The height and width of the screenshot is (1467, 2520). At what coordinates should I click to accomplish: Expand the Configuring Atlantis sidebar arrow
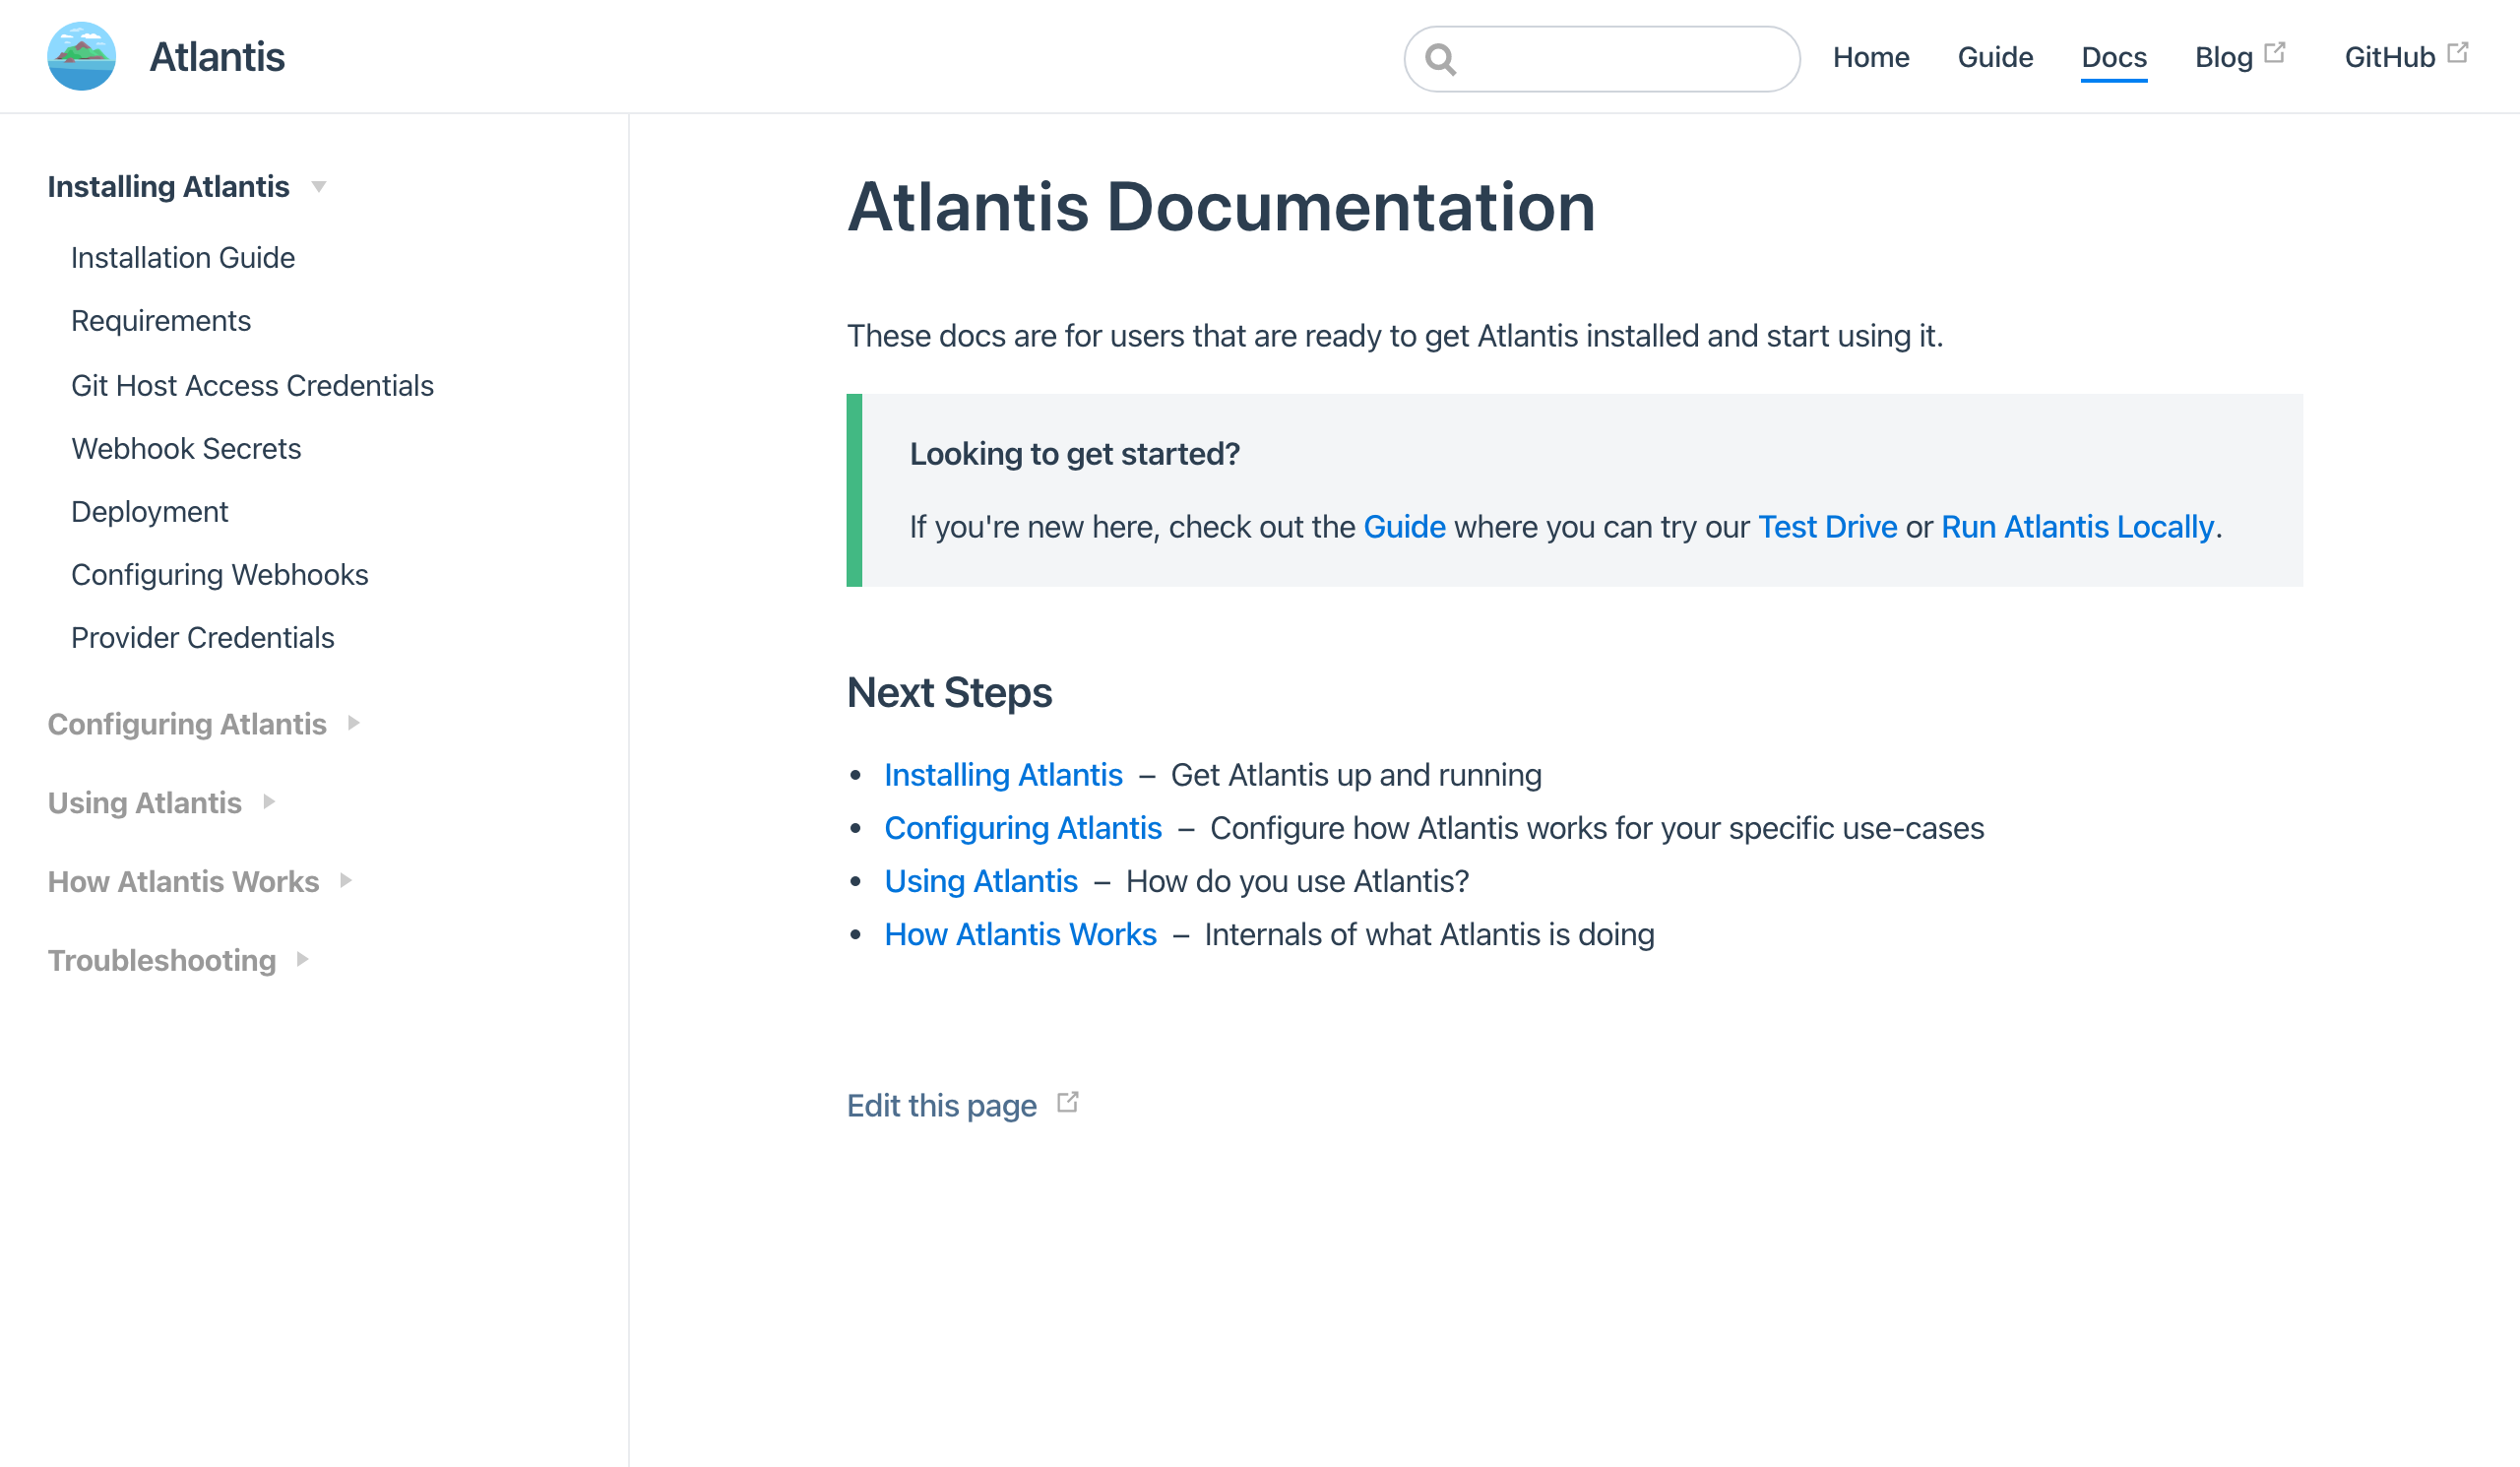point(353,723)
